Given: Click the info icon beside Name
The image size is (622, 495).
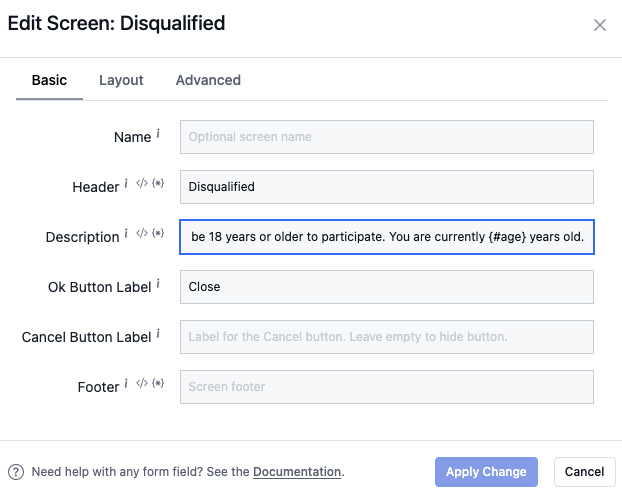Looking at the screenshot, I should point(158,135).
